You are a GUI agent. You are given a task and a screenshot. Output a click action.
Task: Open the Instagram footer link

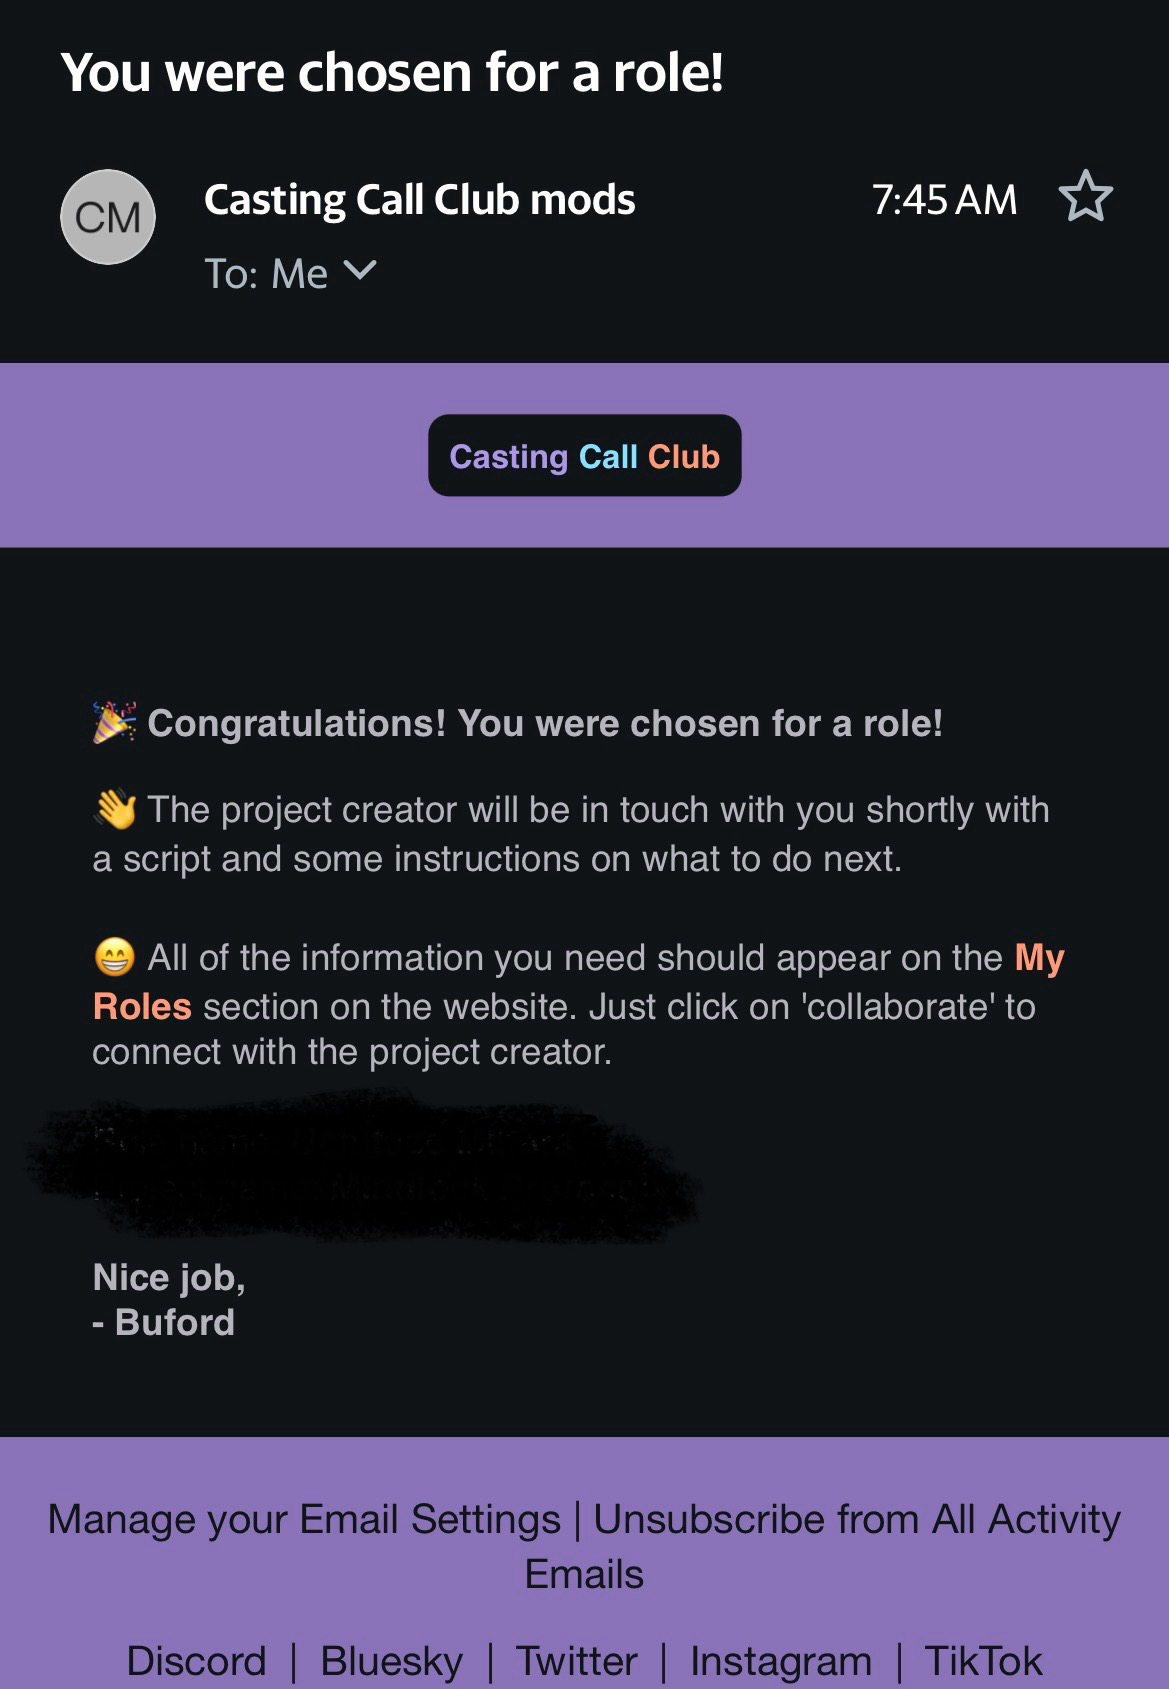tap(780, 1661)
